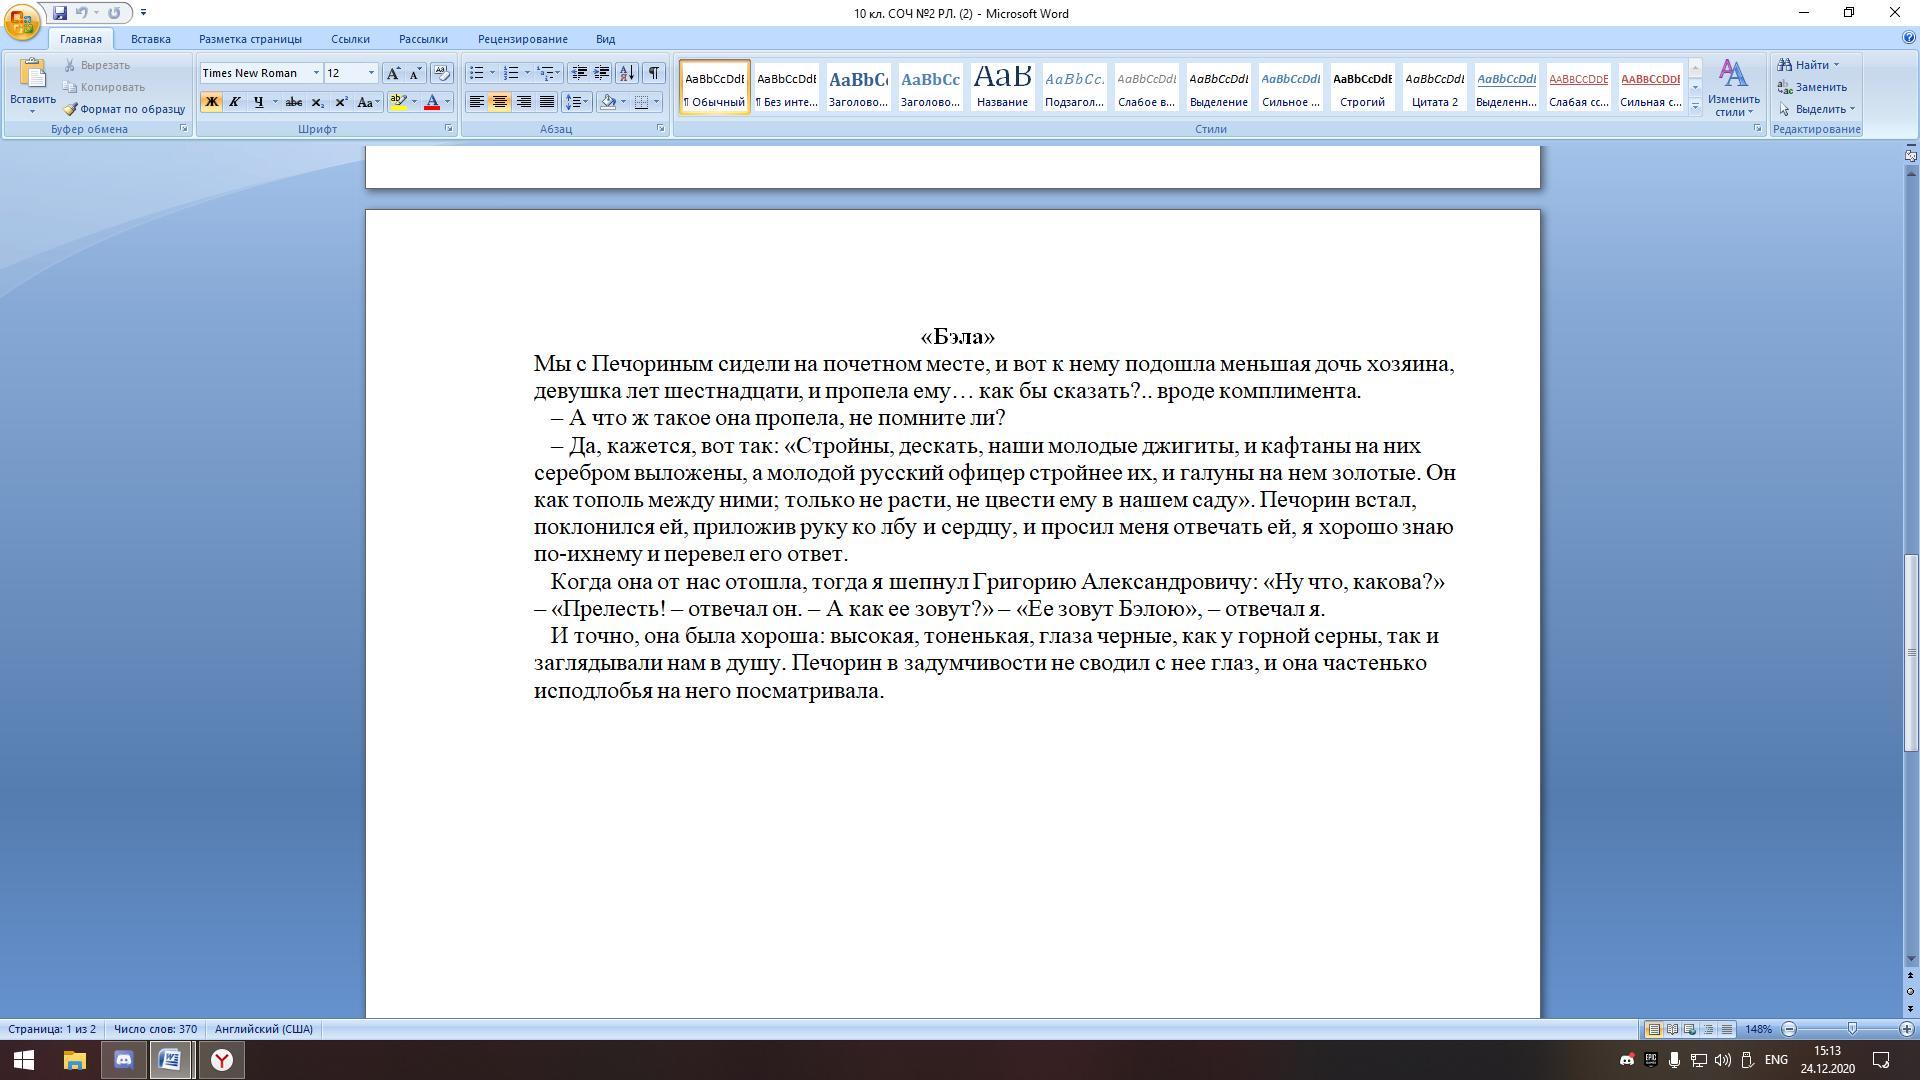Open font color dropdown arrow
Screen dimensions: 1920x1080
[x=447, y=102]
